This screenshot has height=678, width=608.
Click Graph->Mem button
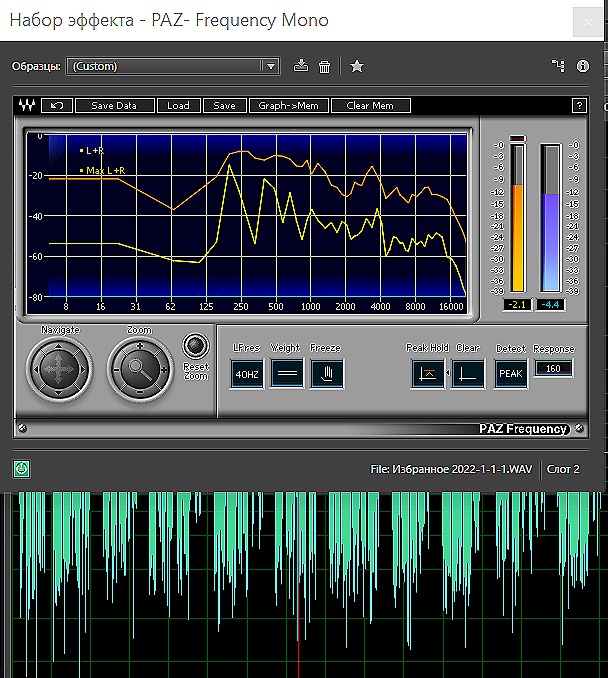[x=288, y=106]
